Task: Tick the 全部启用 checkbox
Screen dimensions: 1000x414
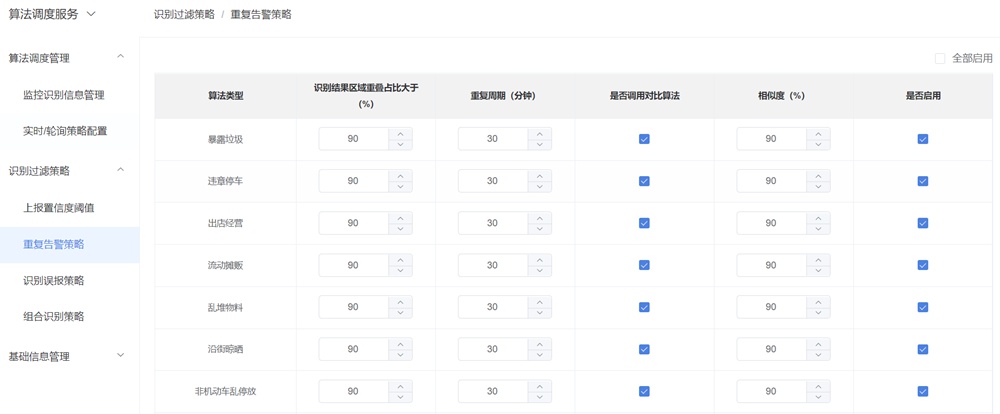Action: tap(939, 58)
